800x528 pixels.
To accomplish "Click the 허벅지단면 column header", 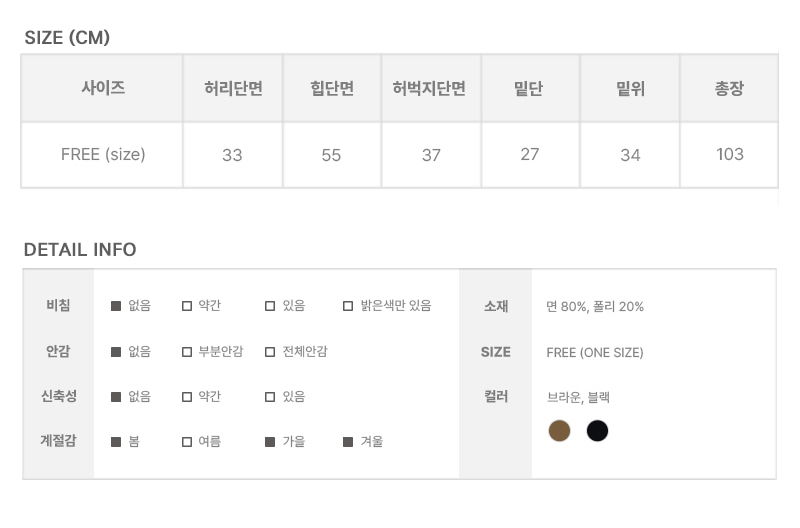I will 430,89.
